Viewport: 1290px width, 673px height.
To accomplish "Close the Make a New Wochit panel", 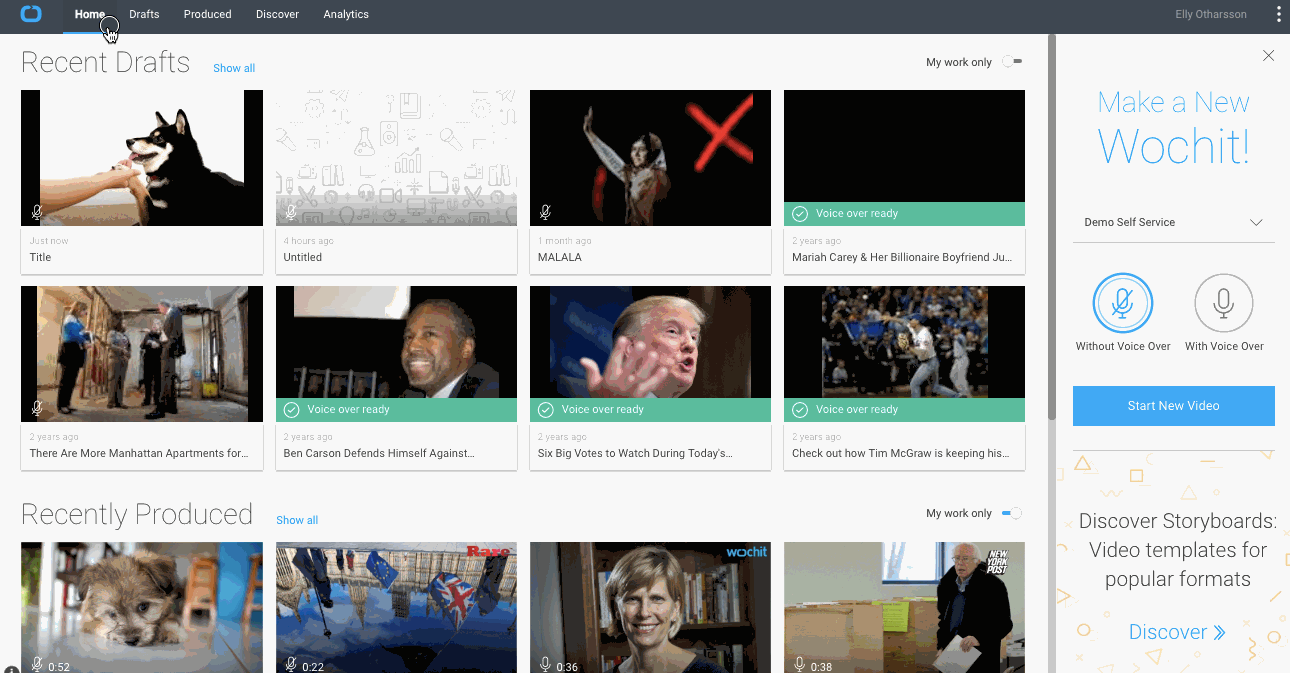I will 1268,56.
